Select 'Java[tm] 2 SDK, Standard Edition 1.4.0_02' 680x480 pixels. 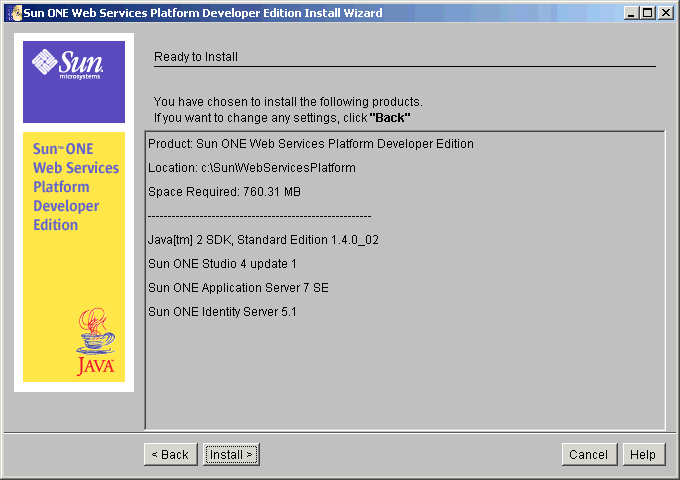(x=263, y=240)
